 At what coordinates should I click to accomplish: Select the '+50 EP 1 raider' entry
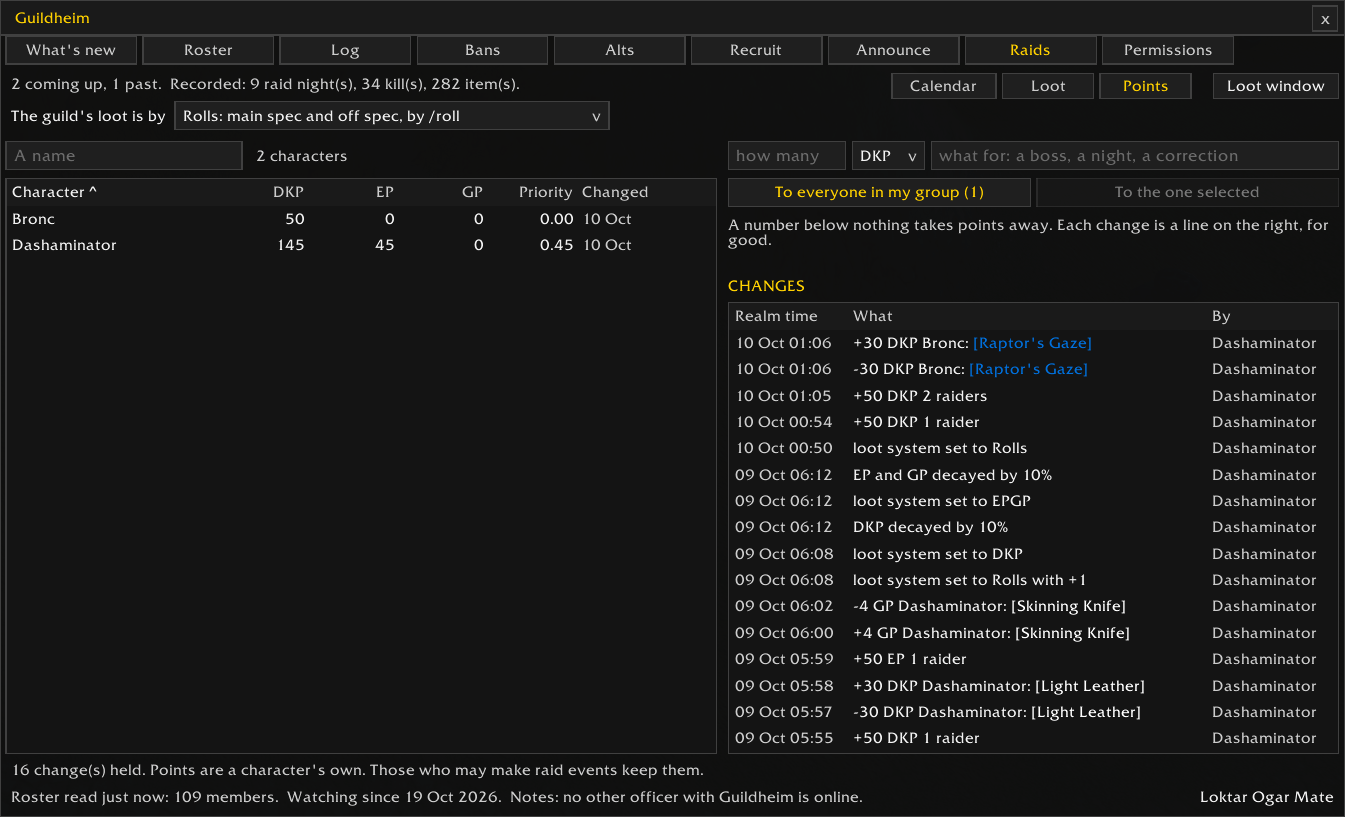[1033, 659]
